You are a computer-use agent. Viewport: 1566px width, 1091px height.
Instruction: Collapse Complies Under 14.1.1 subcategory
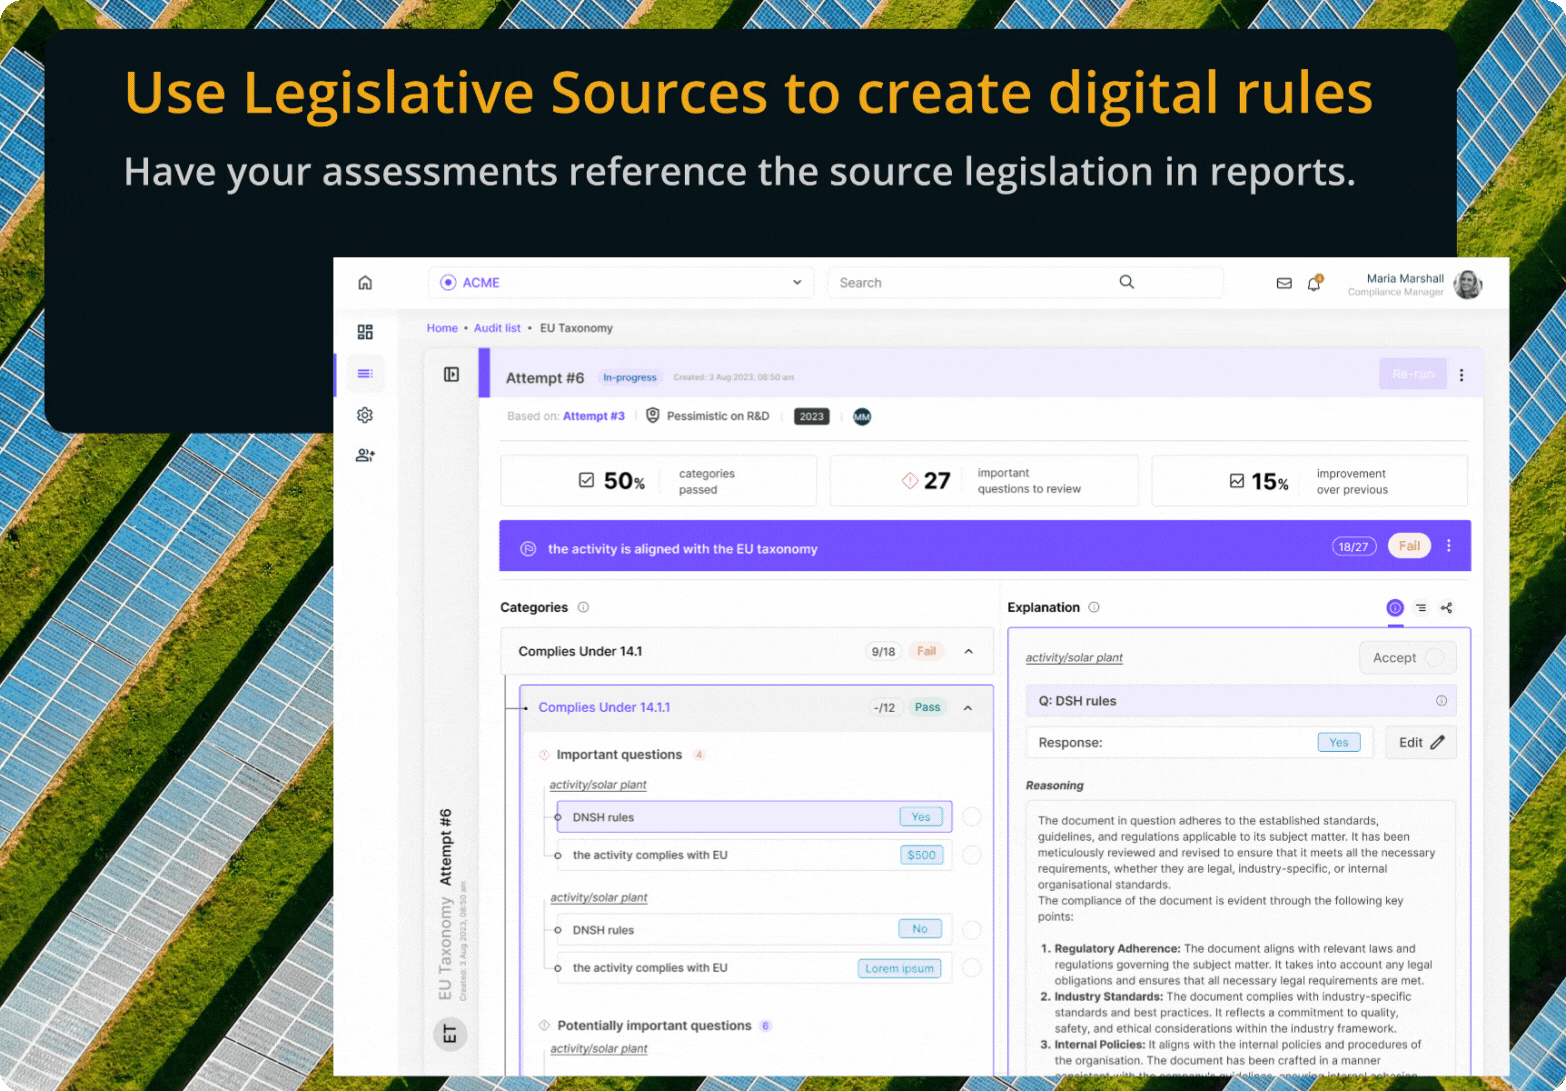pyautogui.click(x=968, y=708)
